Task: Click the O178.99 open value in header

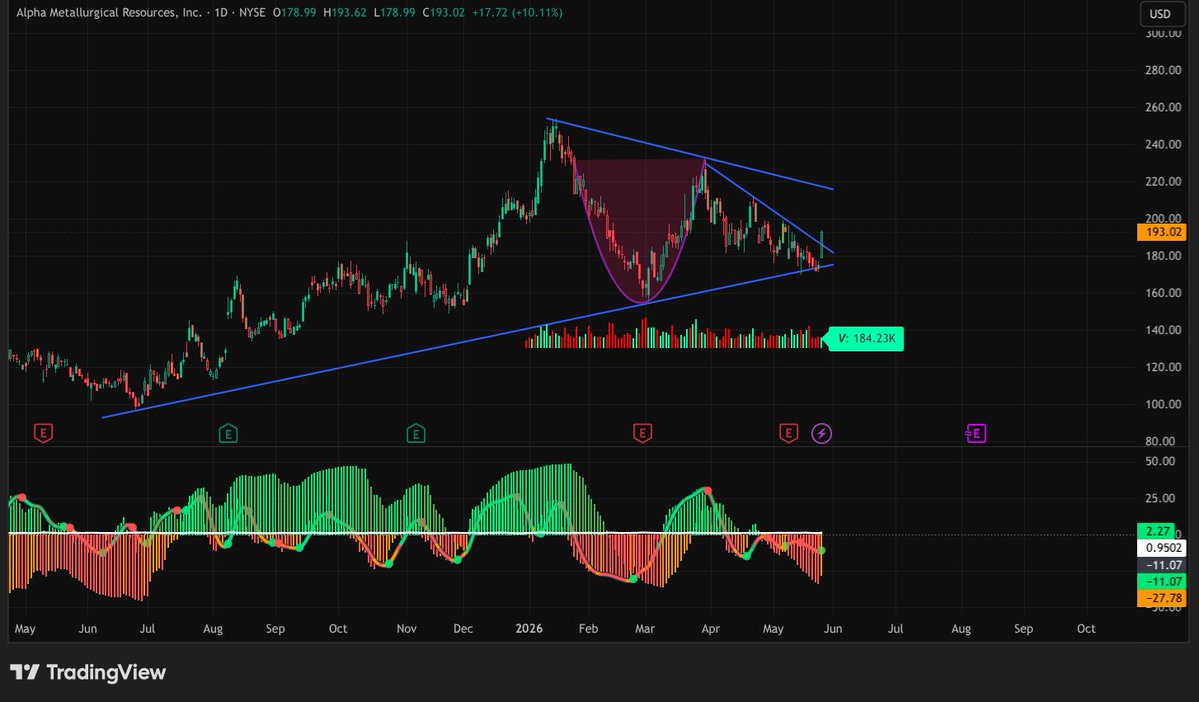Action: click(294, 12)
